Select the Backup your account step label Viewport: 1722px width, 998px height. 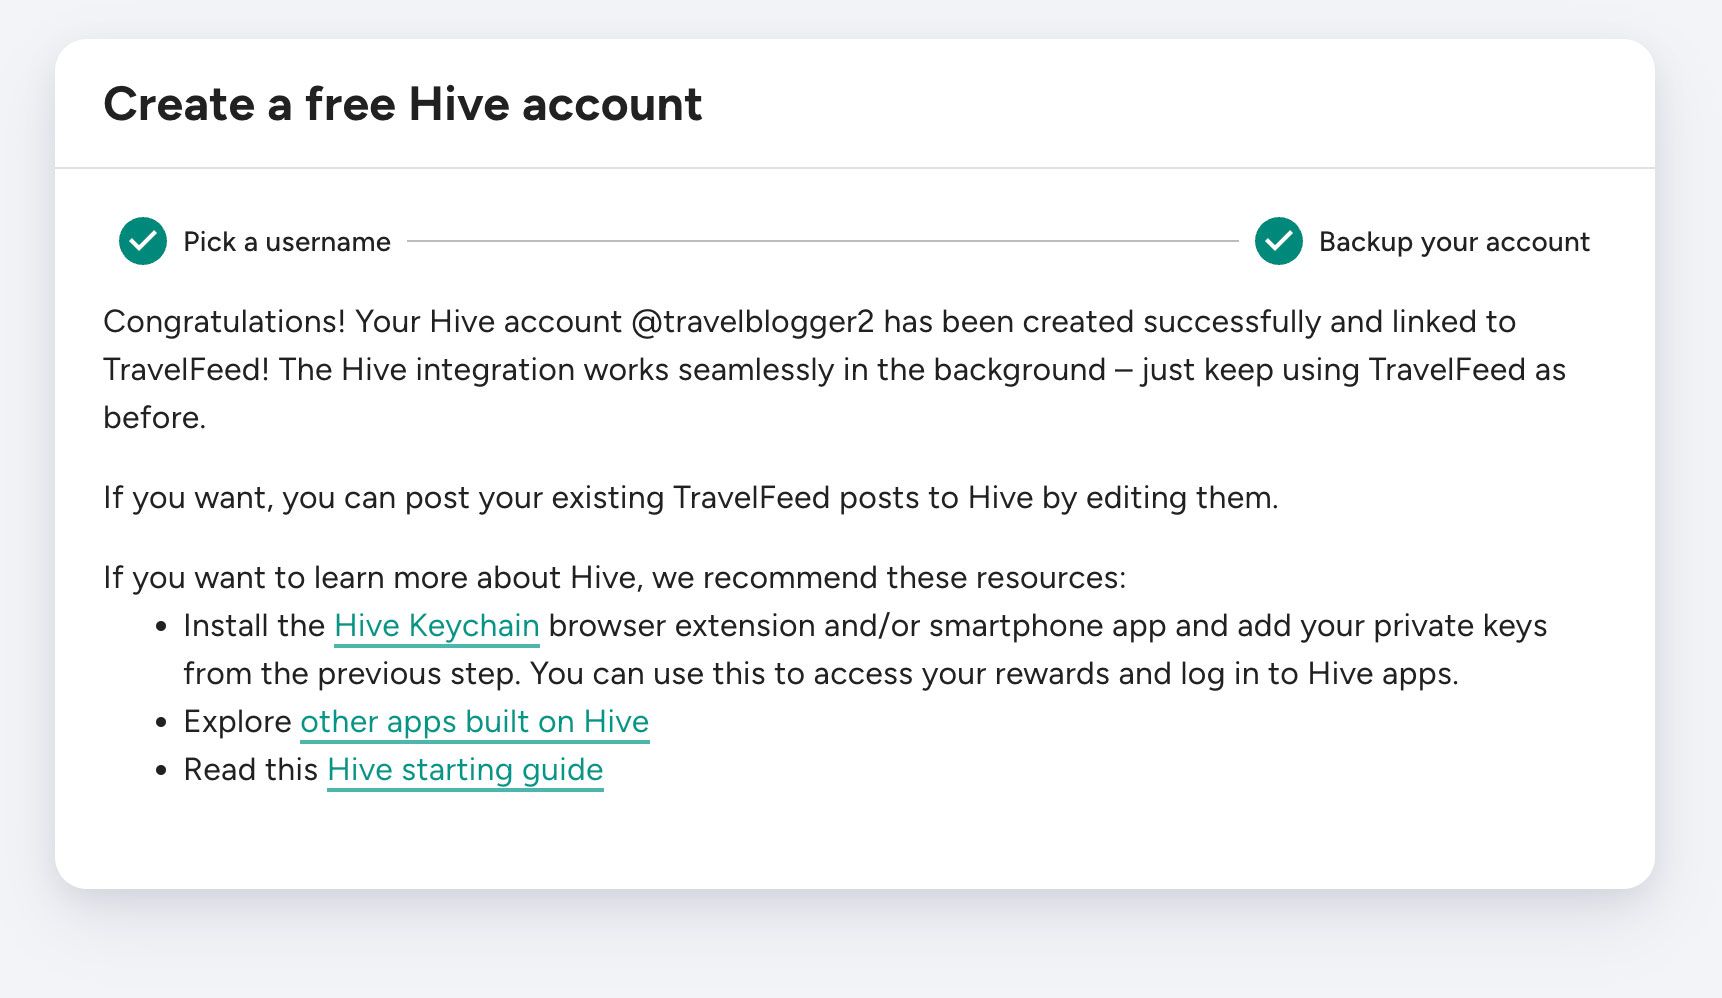click(1453, 242)
